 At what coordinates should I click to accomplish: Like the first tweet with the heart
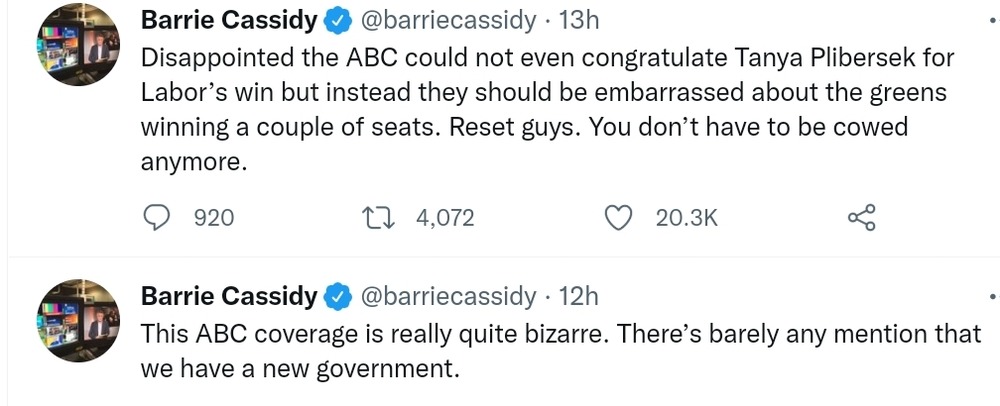click(621, 217)
